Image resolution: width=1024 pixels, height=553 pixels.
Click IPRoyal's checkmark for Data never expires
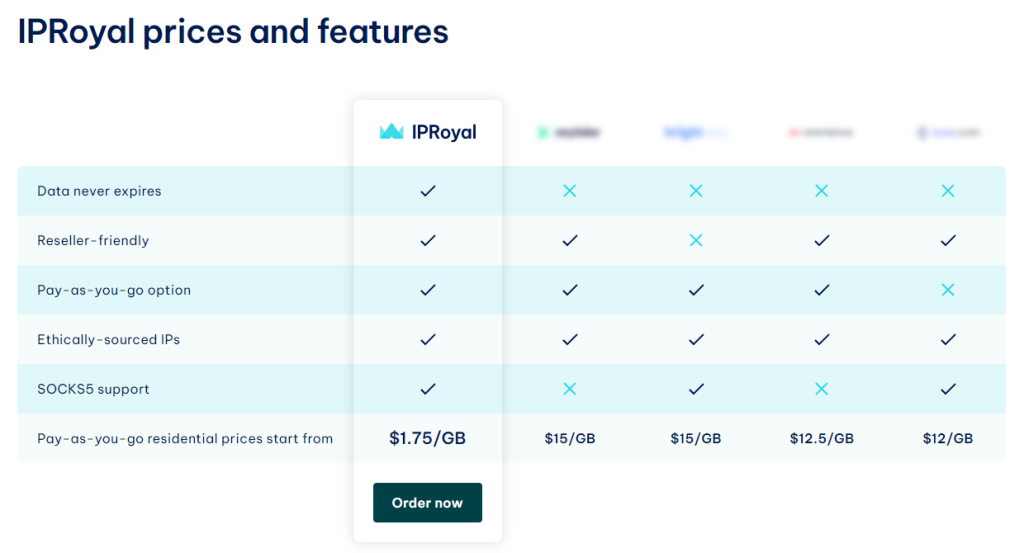[428, 191]
